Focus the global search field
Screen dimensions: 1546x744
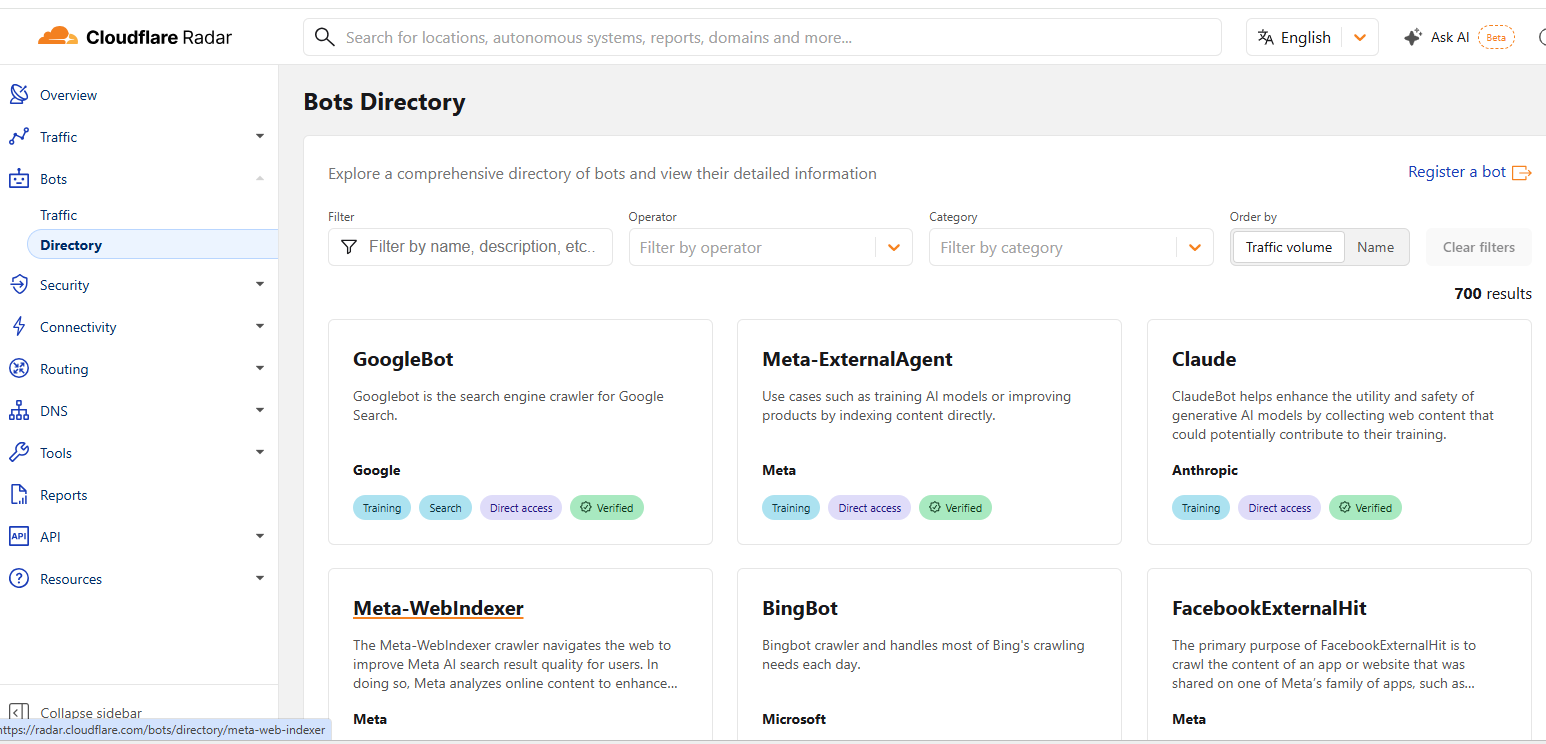762,37
